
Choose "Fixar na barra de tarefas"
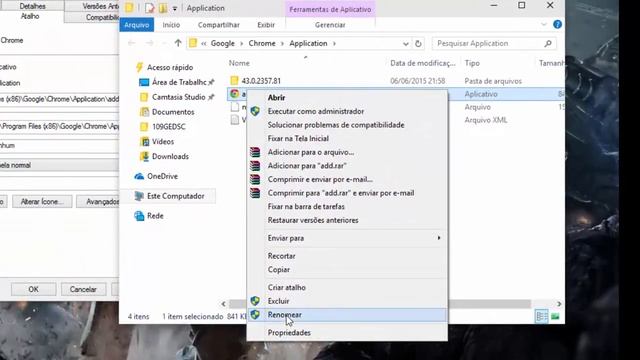[x=306, y=207]
